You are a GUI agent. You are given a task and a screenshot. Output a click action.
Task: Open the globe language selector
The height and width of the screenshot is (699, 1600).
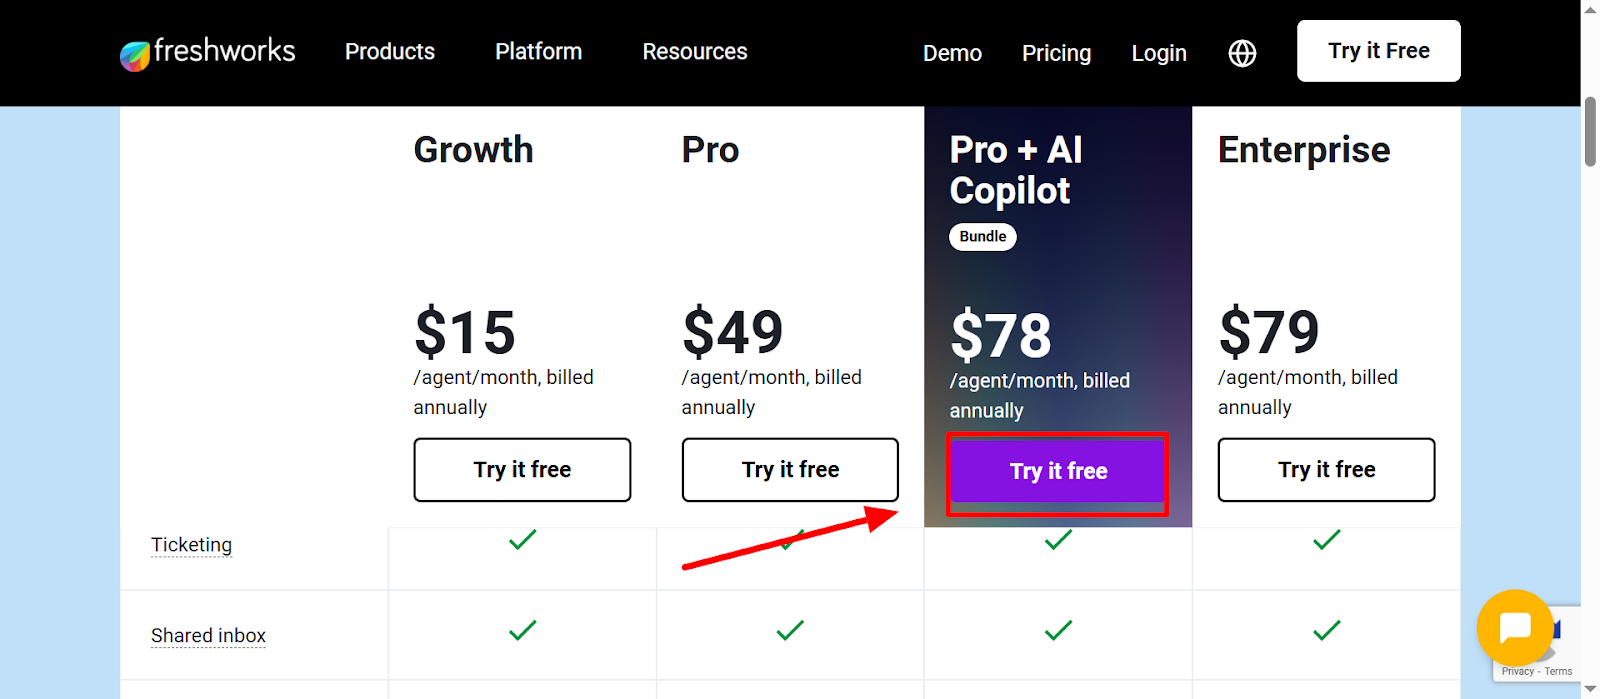[1242, 53]
